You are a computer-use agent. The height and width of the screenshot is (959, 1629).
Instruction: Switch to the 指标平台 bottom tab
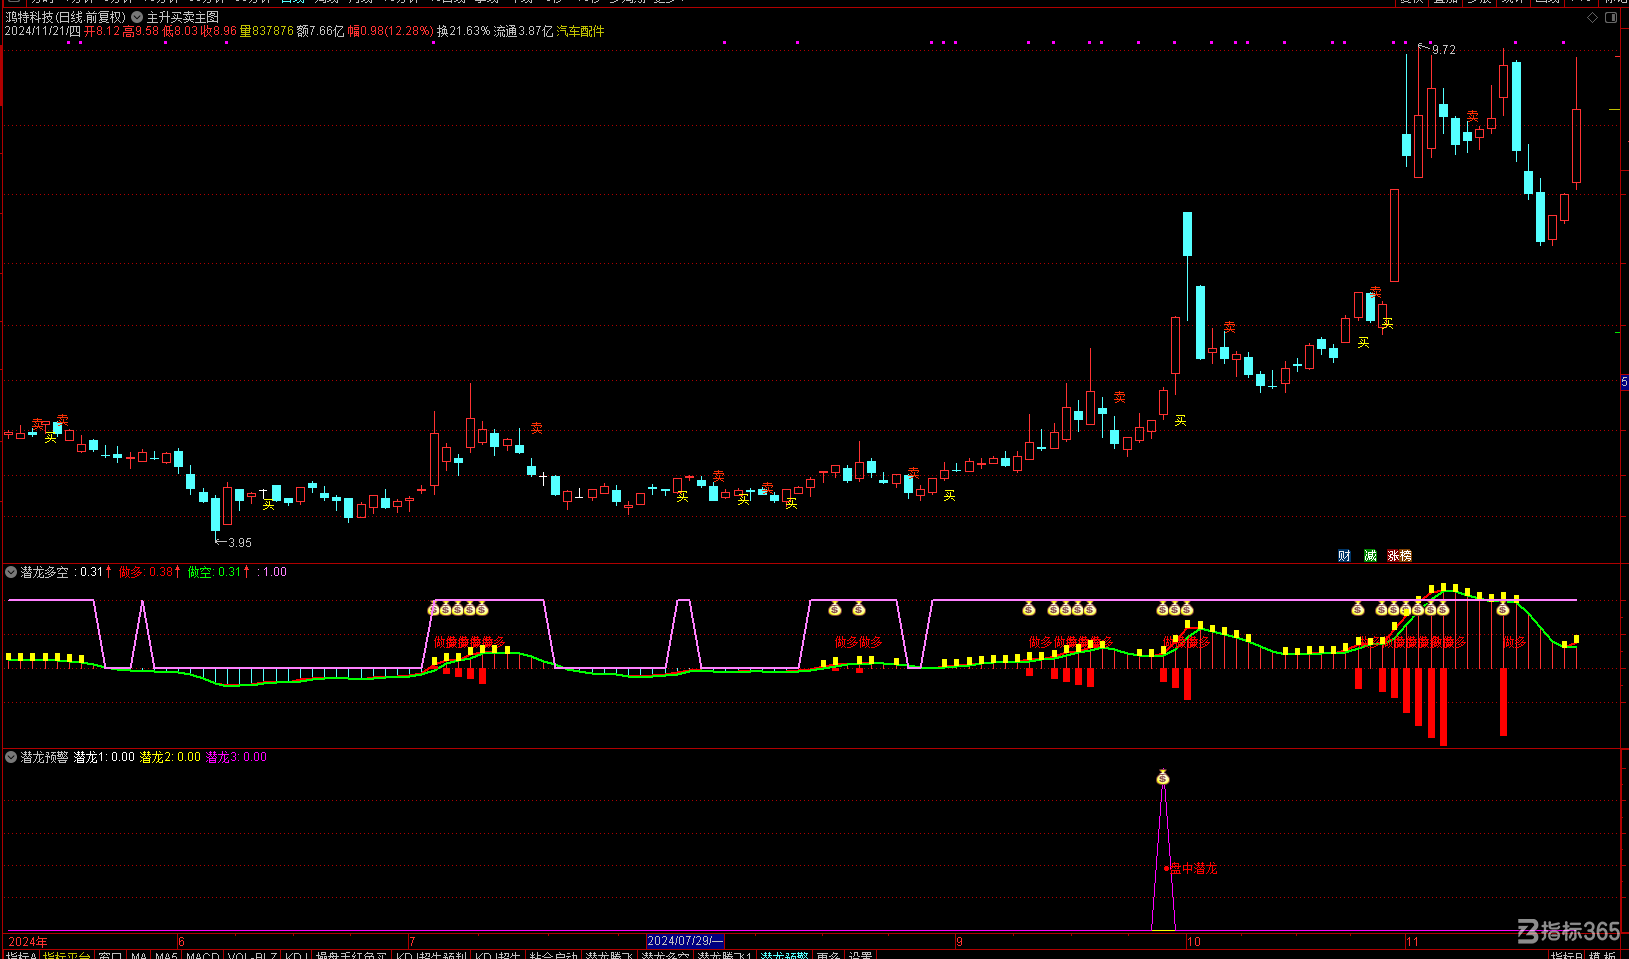click(67, 956)
